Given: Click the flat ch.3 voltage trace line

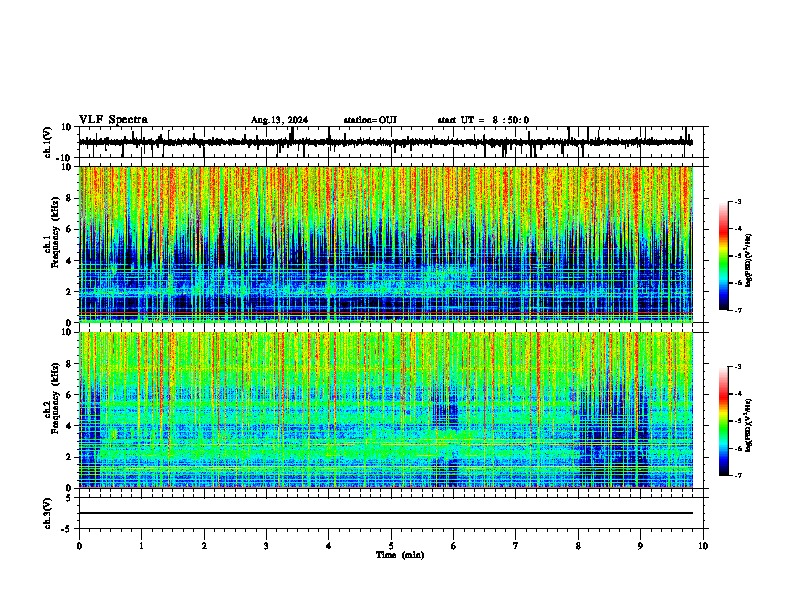Looking at the screenshot, I should click(386, 513).
